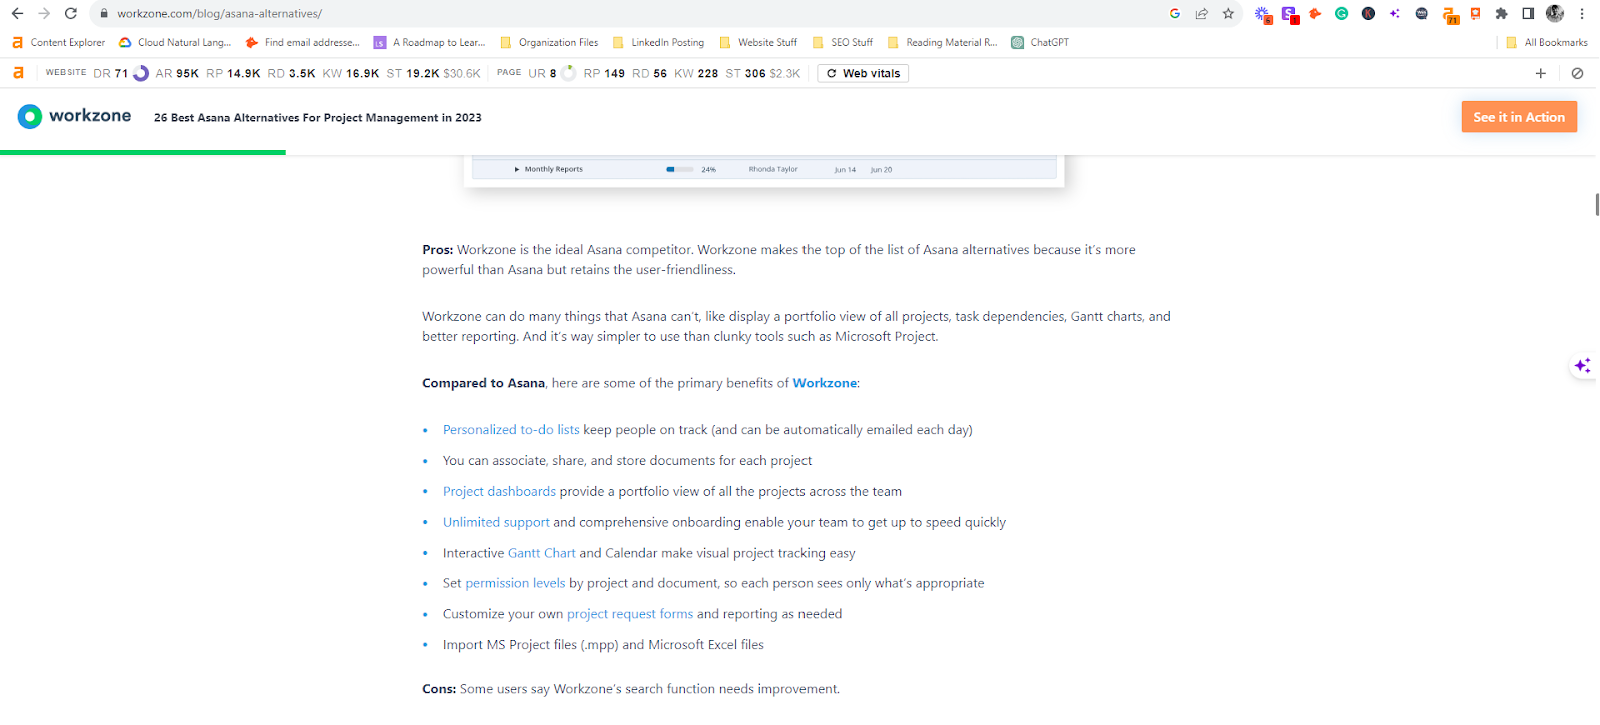The width and height of the screenshot is (1600, 725).
Task: Click the page vertical scrollbar thumb
Action: click(x=1597, y=204)
